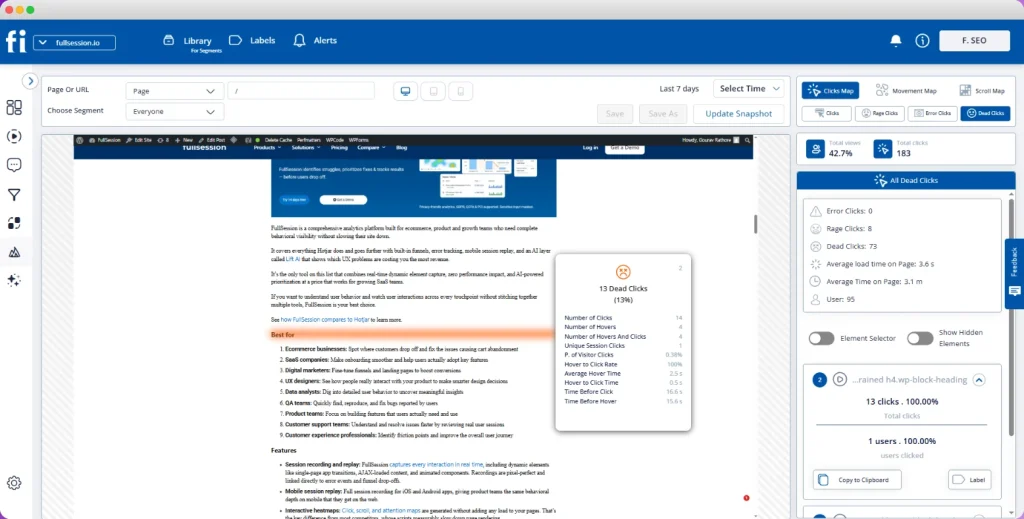Click the Save button
Image resolution: width=1024 pixels, height=519 pixels.
(615, 114)
